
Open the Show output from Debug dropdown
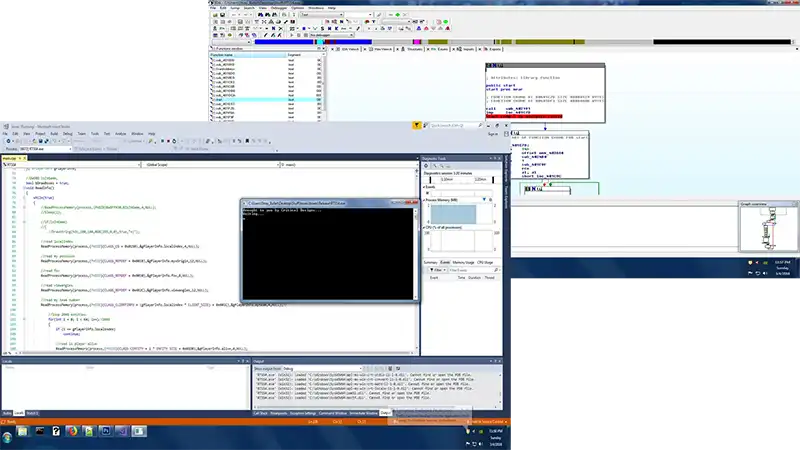coord(322,368)
